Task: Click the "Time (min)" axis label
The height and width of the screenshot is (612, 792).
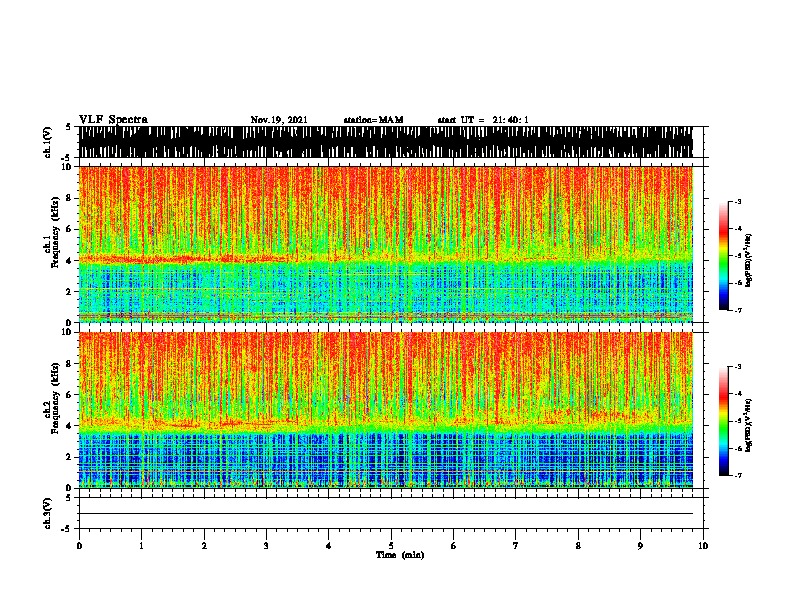Action: click(x=400, y=555)
